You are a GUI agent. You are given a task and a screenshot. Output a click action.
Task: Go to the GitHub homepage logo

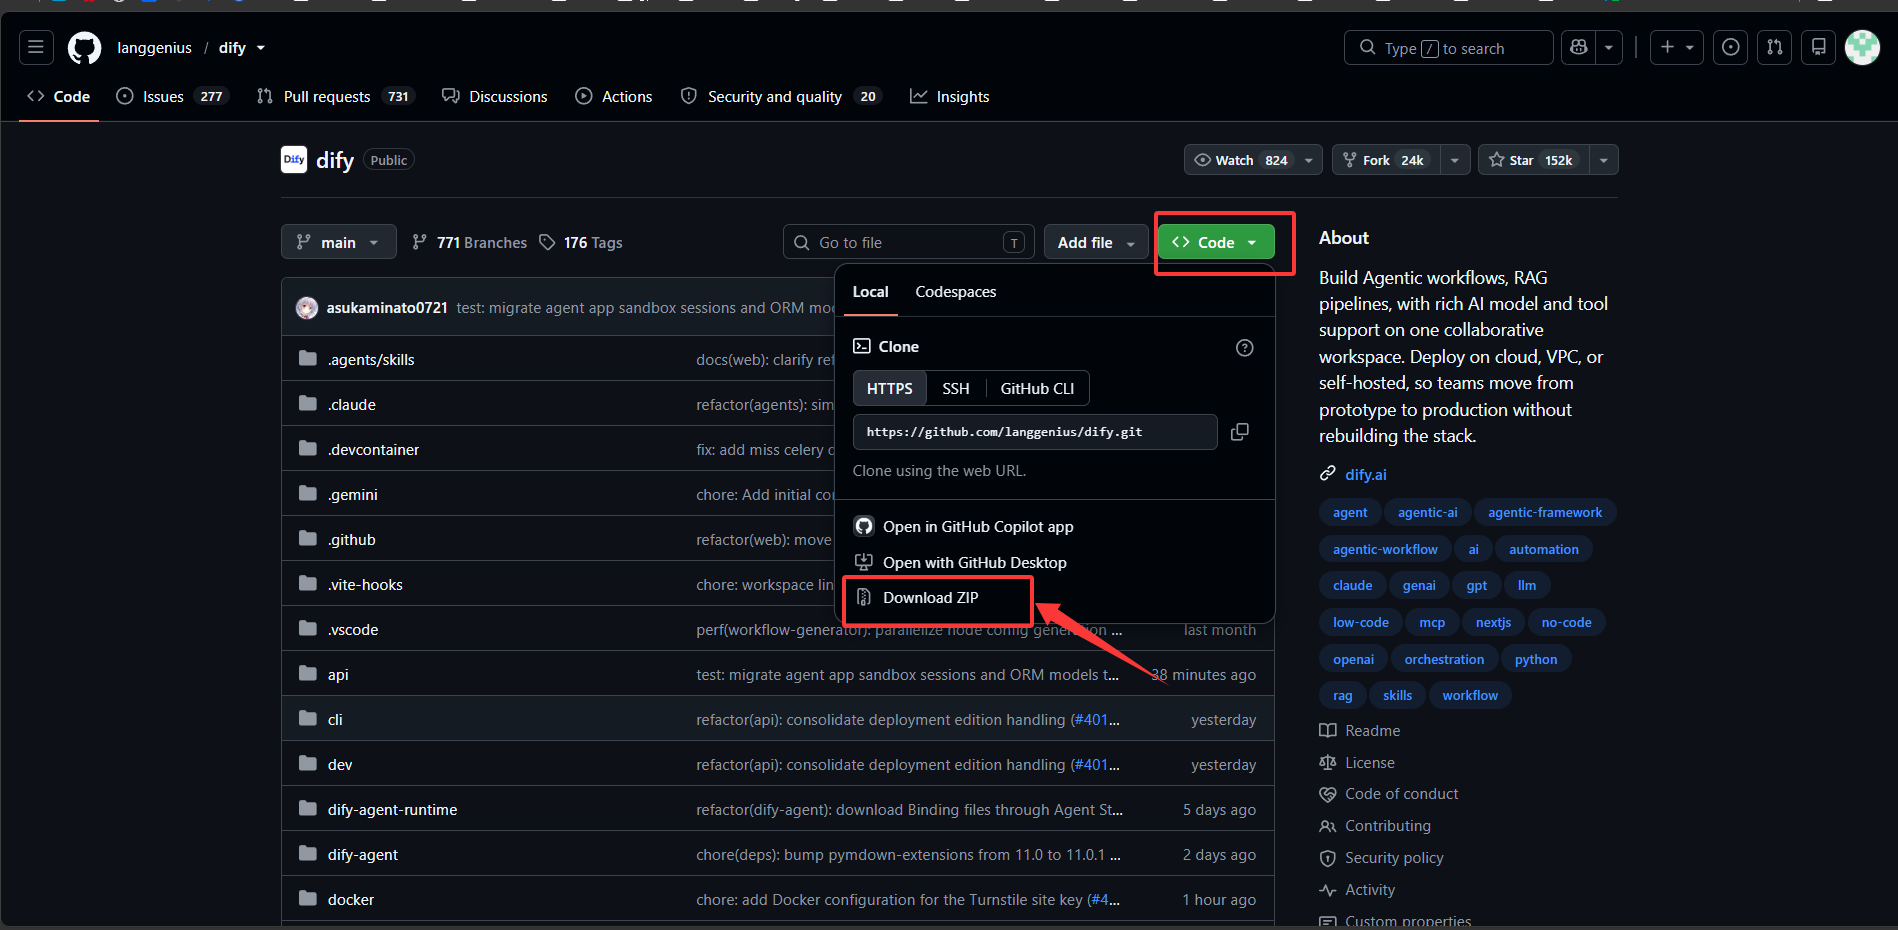click(x=84, y=48)
